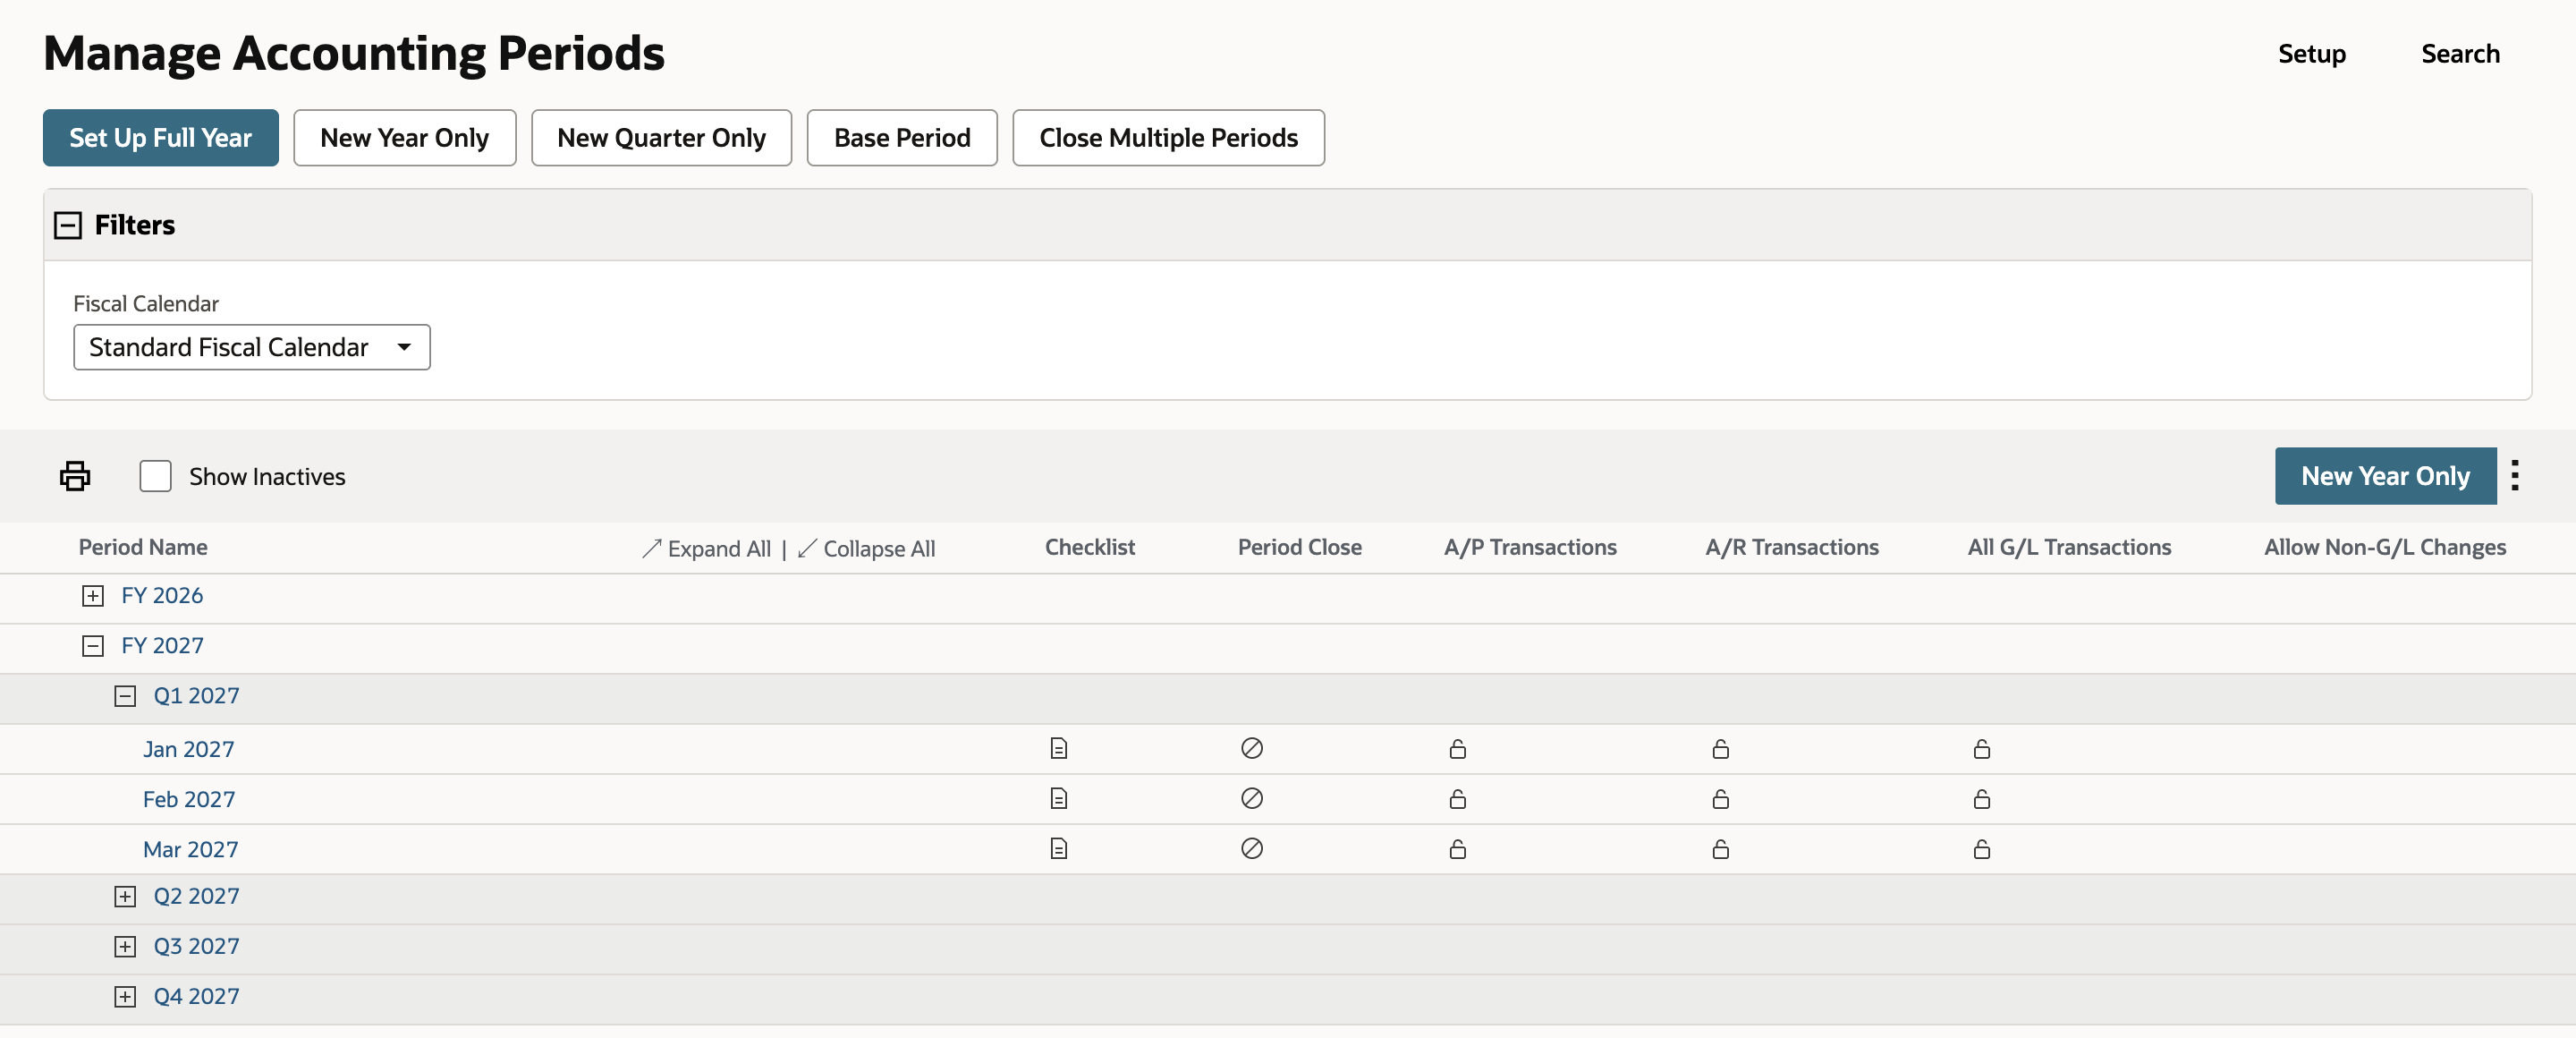Click the Period Close icon for Jan 2027
2576x1038 pixels.
click(1252, 748)
